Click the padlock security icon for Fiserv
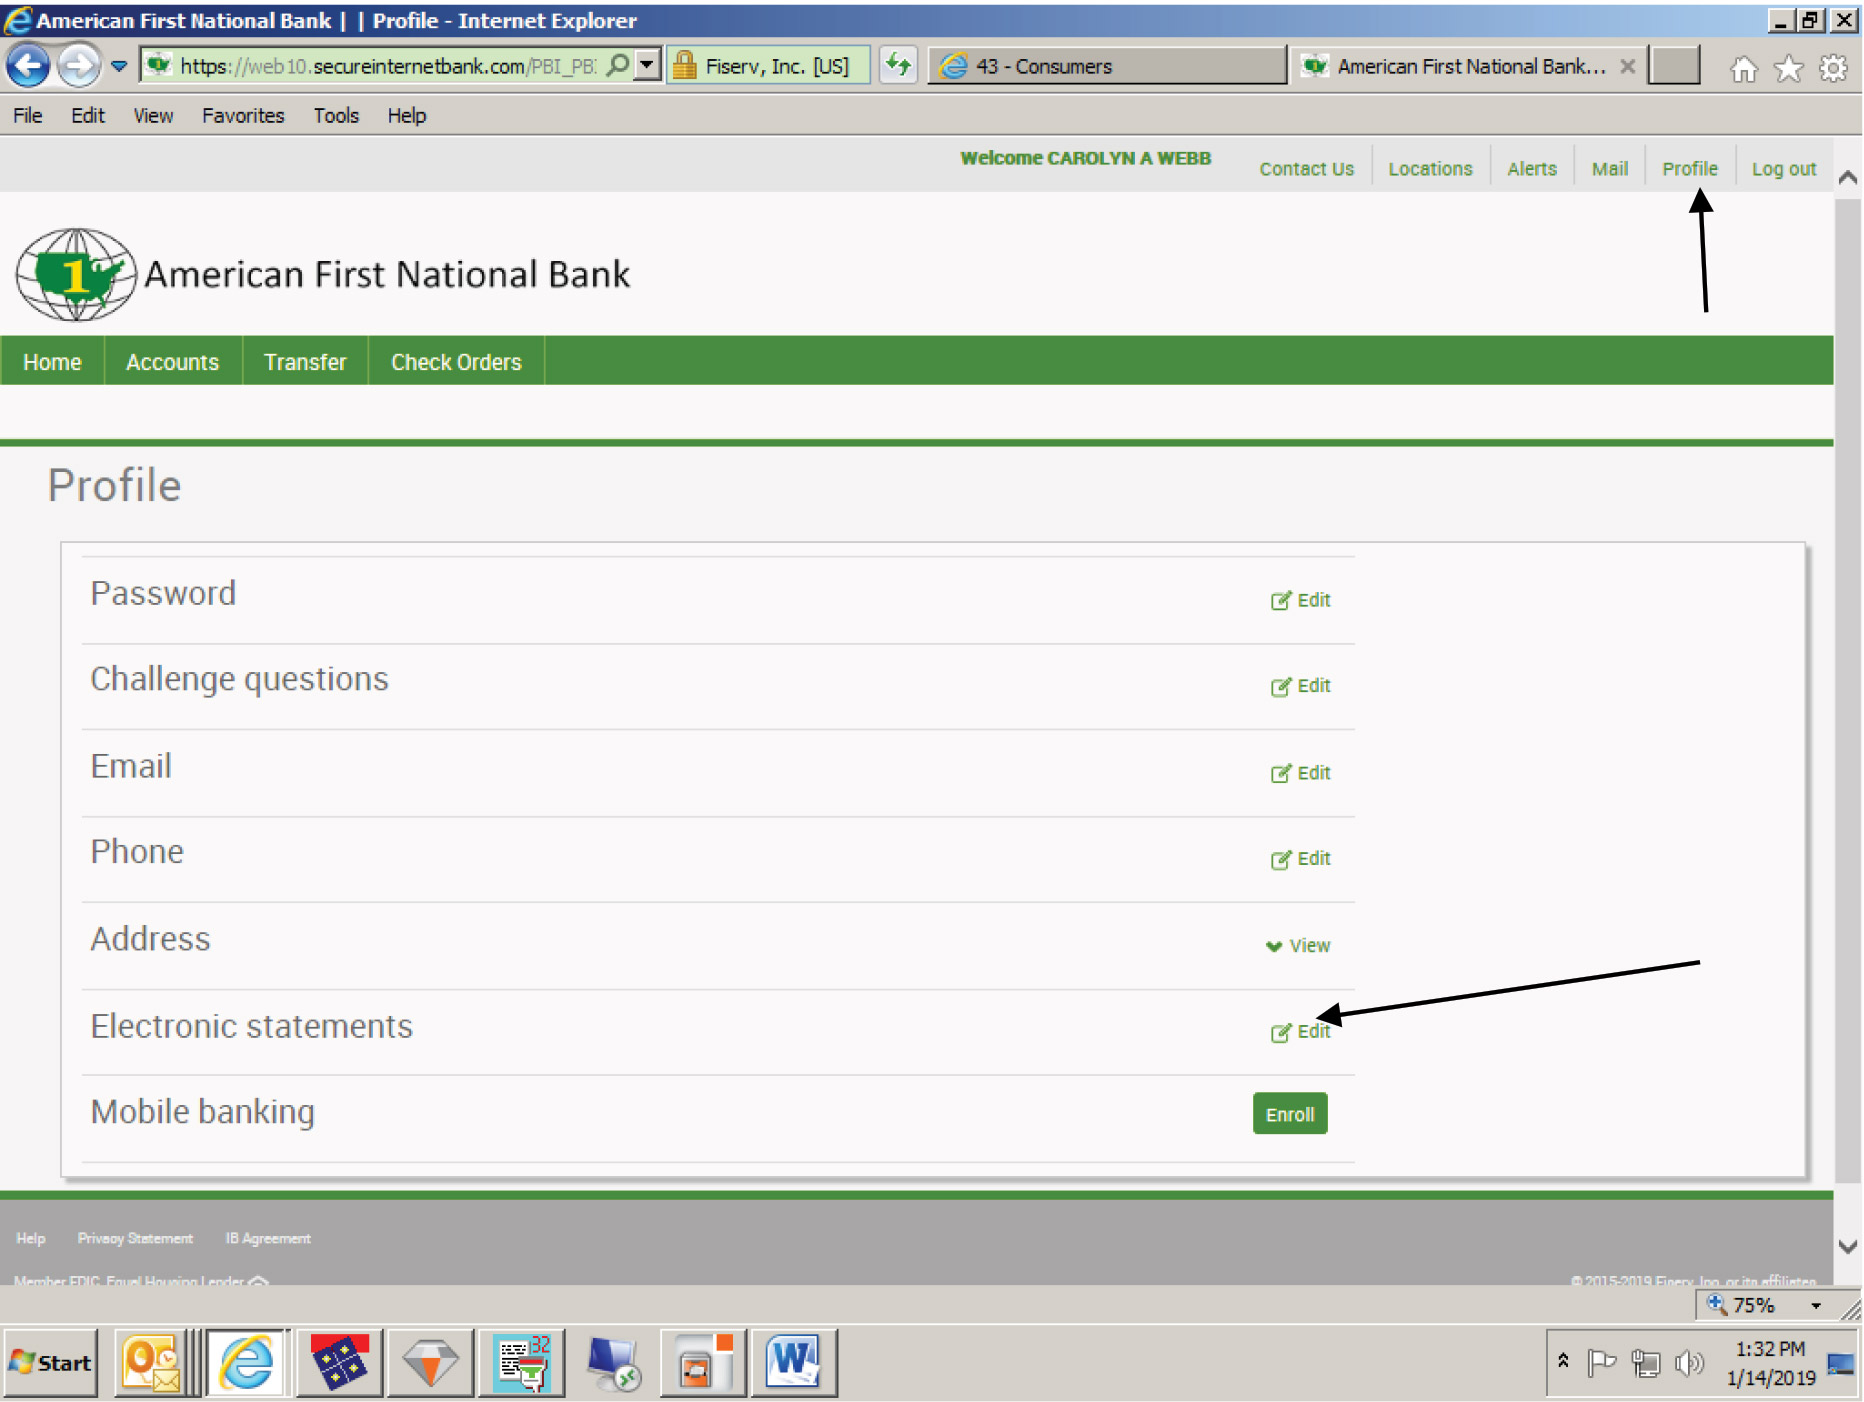Screen dimensions: 1864x1402 pyautogui.click(x=685, y=66)
